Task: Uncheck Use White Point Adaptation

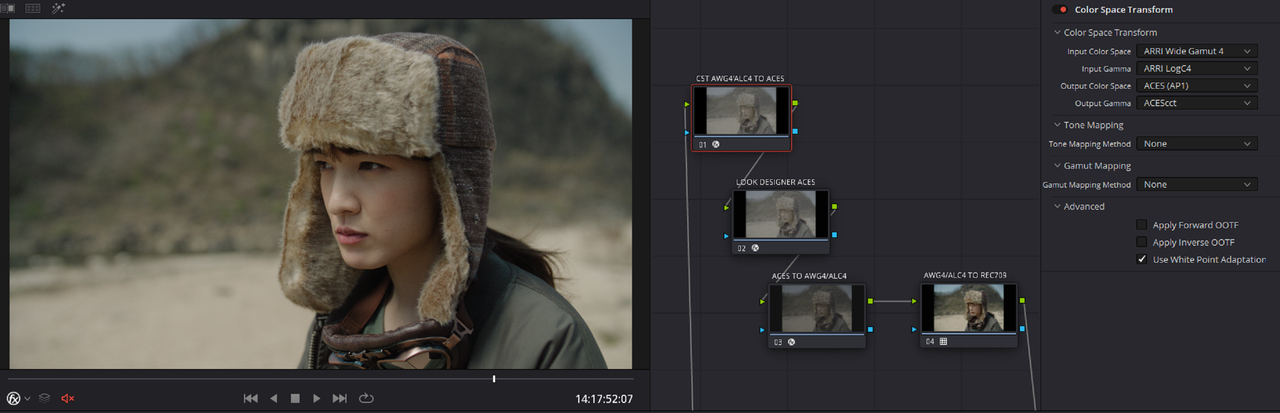Action: pyautogui.click(x=1142, y=259)
